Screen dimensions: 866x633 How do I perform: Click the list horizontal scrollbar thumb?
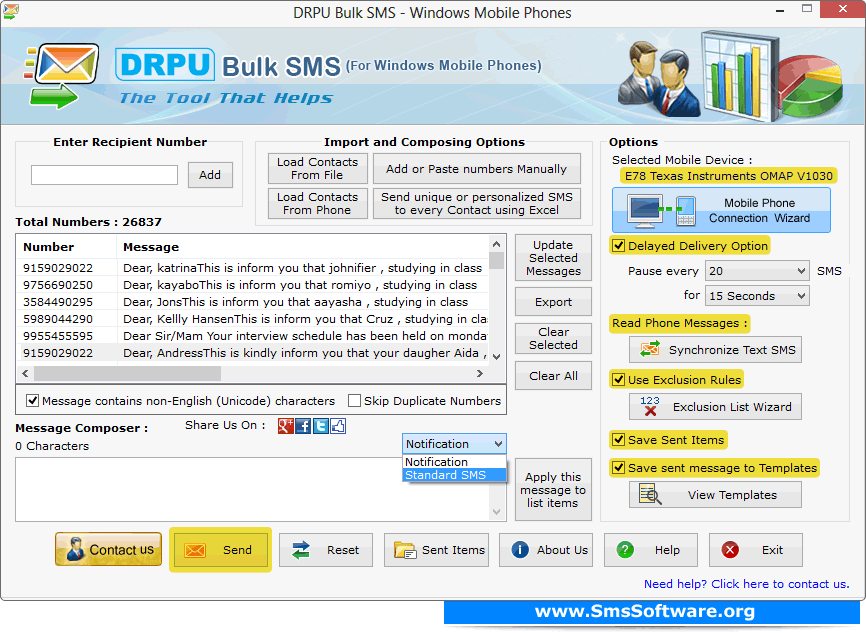click(128, 374)
